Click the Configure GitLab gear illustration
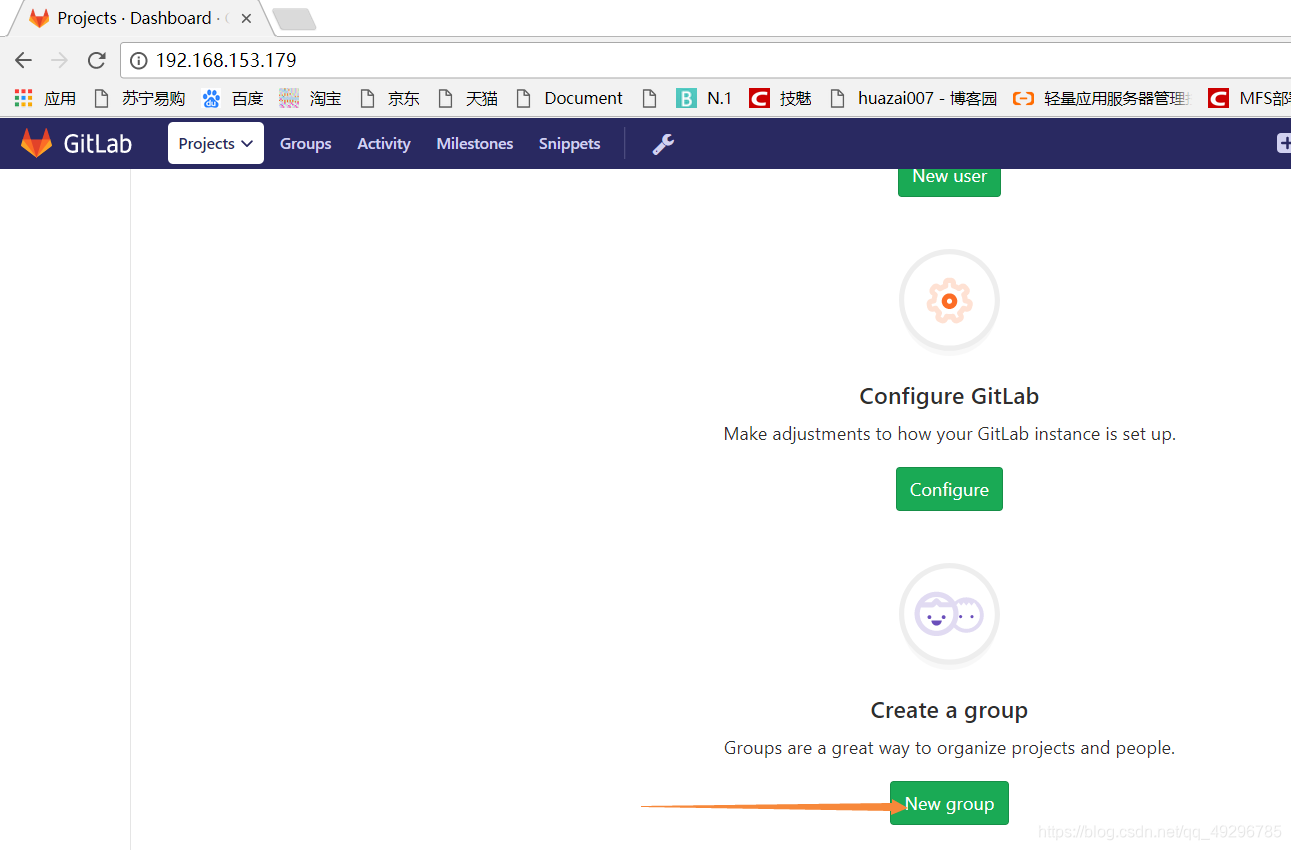 949,300
